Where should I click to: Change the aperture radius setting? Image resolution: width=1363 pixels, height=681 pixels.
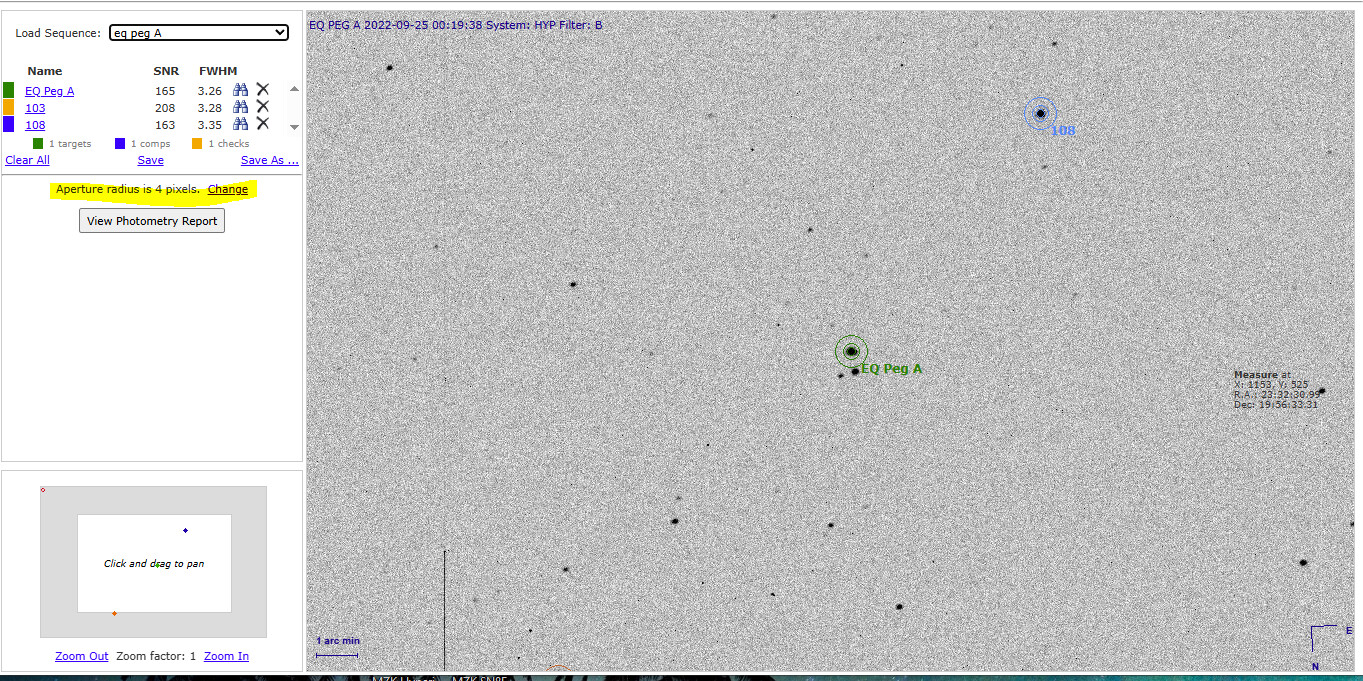(227, 189)
